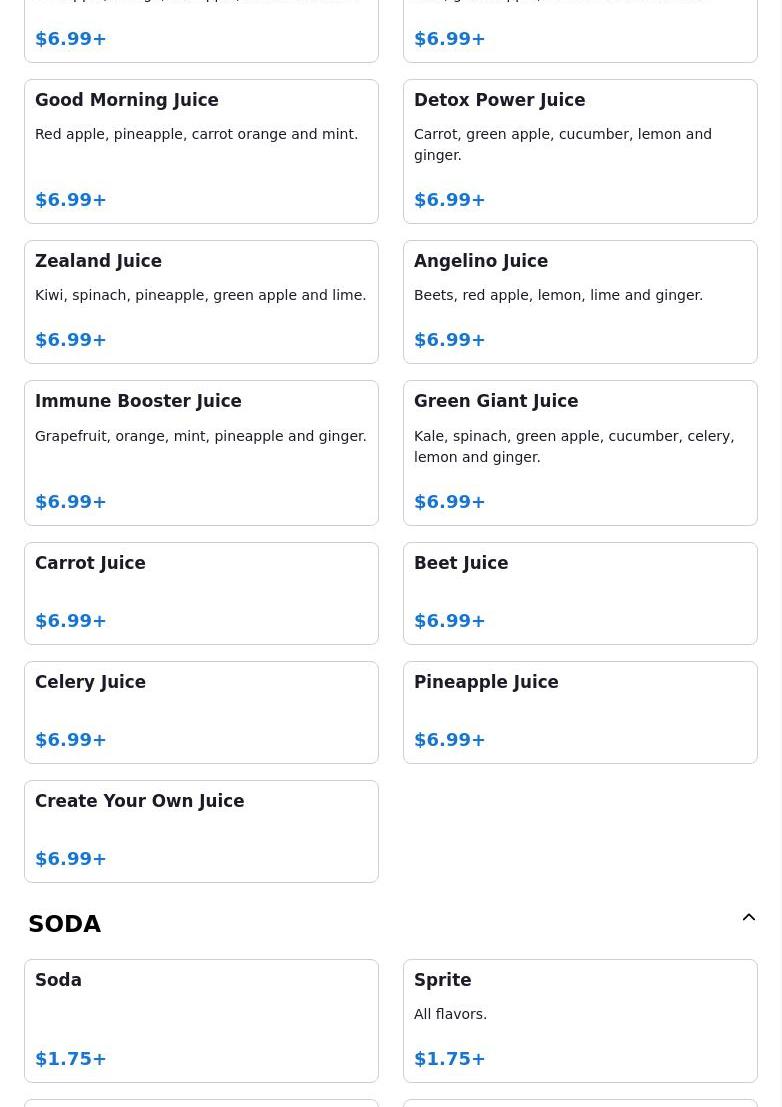
Task: Click the Immune Booster Juice description text
Action: click(x=200, y=436)
